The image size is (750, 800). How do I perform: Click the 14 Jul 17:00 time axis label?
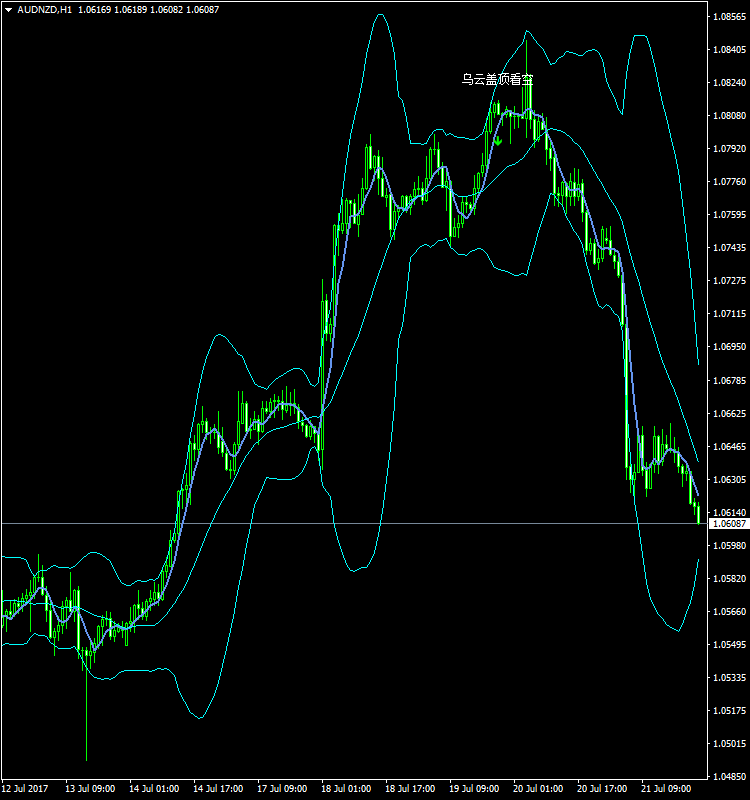(x=218, y=789)
